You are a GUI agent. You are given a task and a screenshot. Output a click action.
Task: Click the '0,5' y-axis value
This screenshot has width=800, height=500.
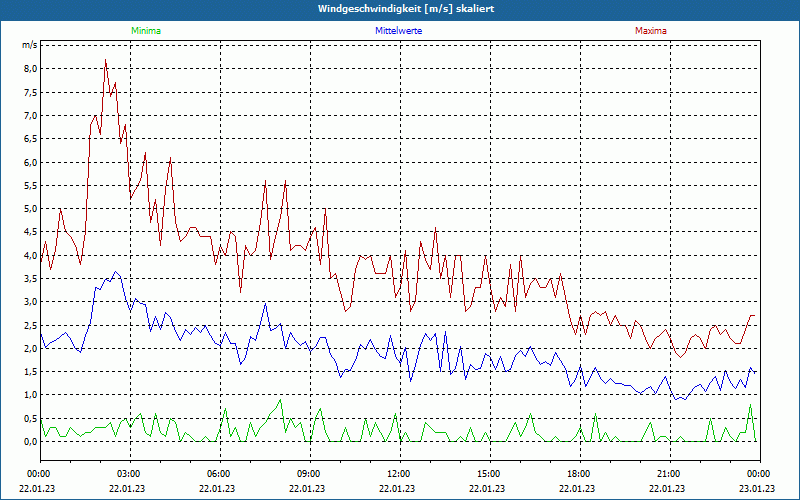pos(31,418)
